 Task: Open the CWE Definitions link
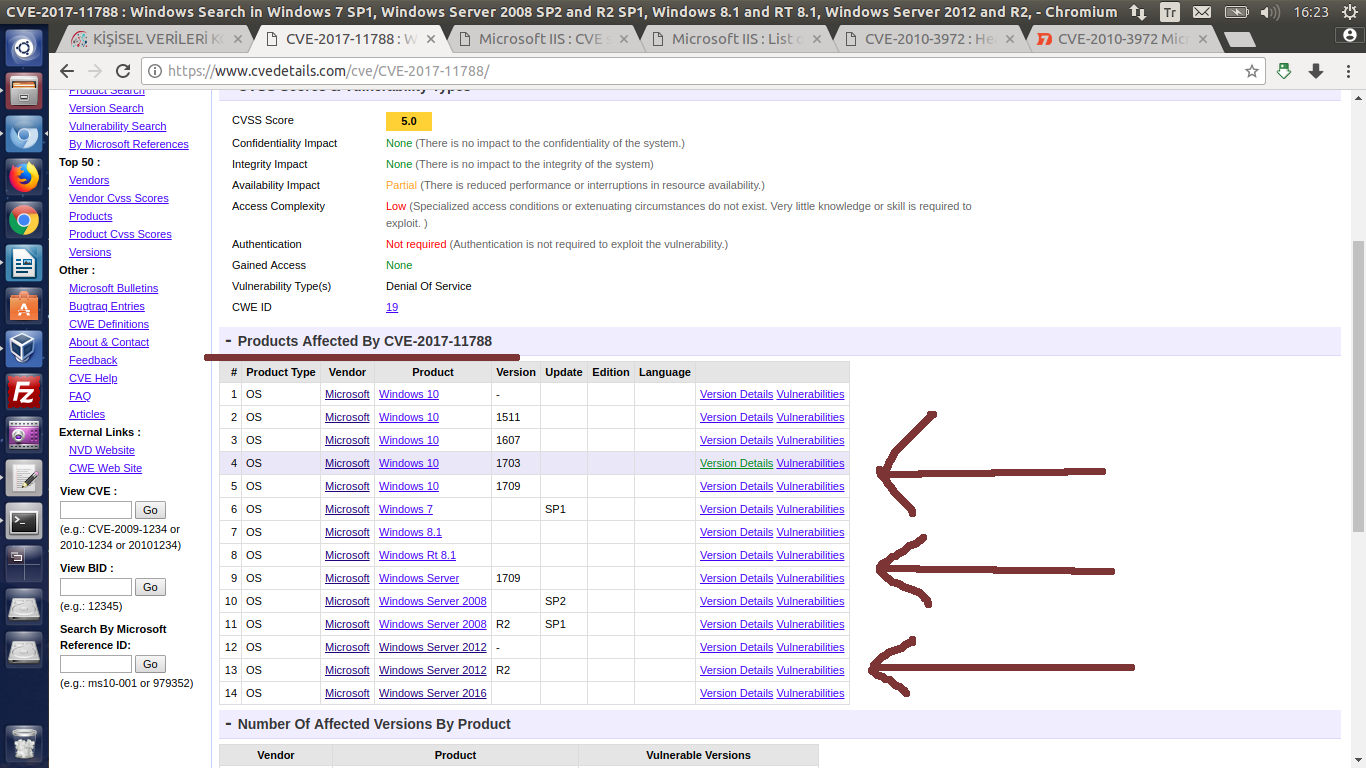point(108,324)
